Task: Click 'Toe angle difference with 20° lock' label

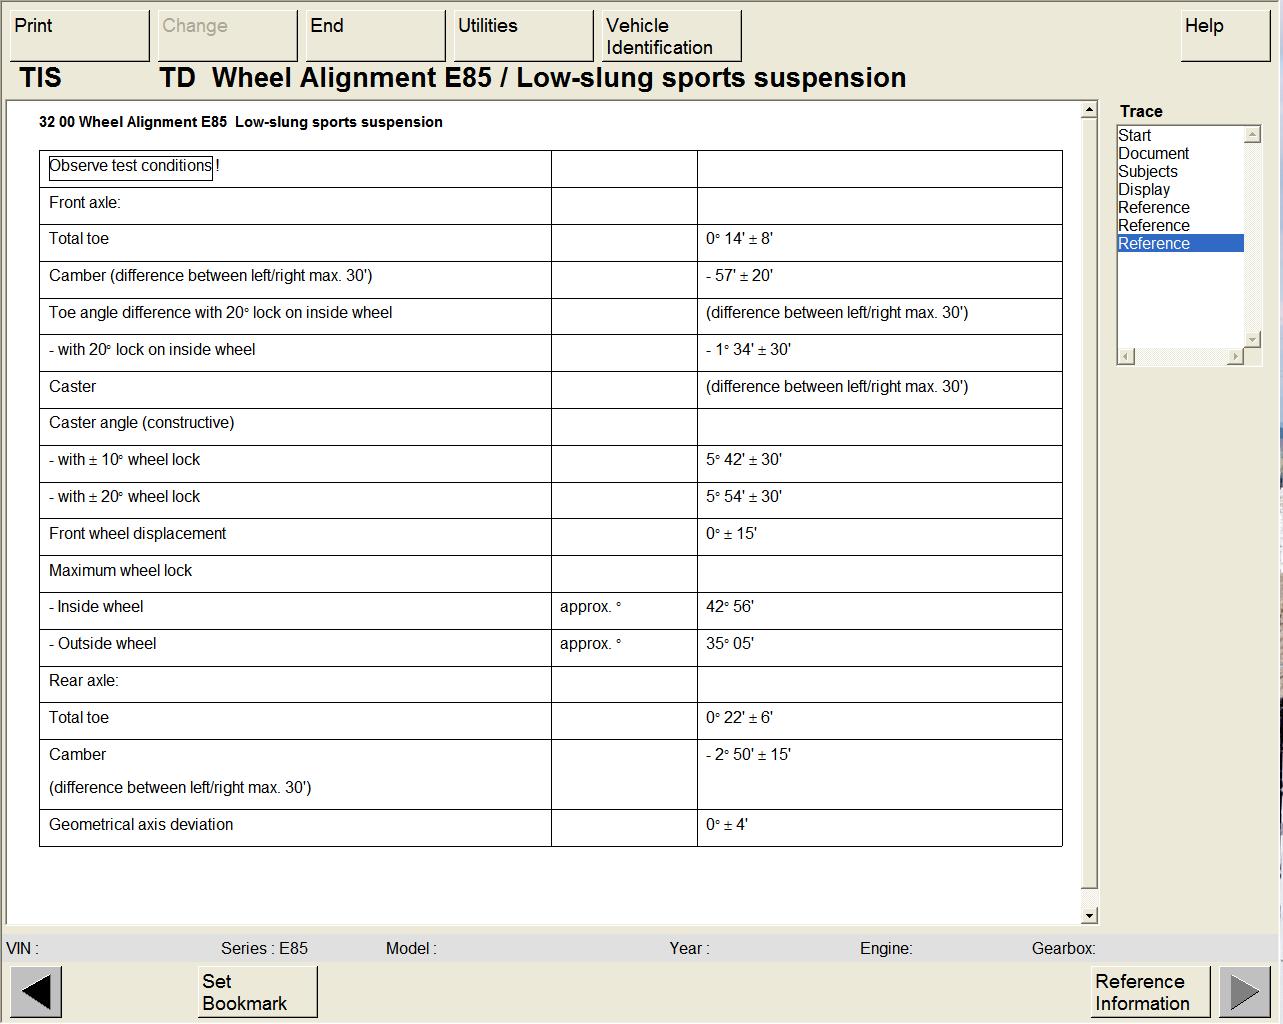Action: 221,313
